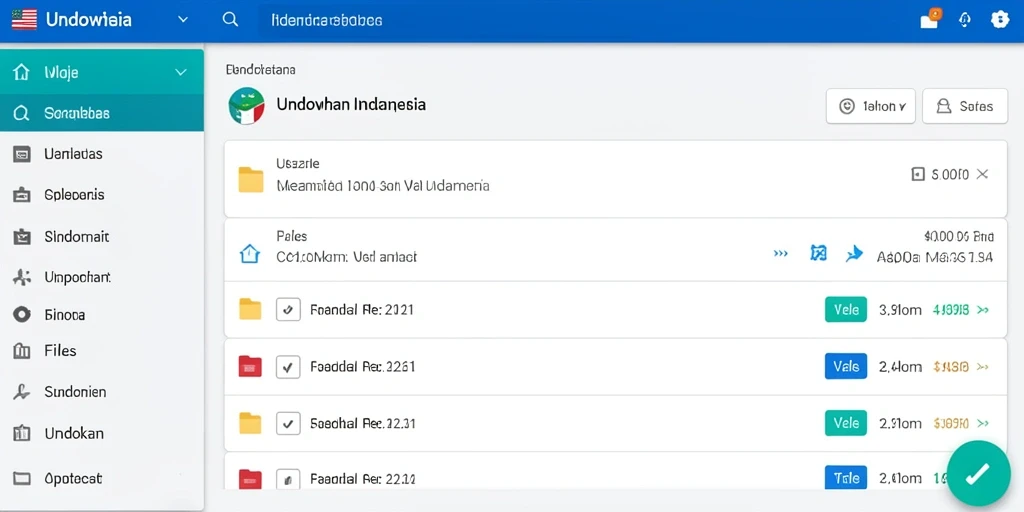
Task: Click blue Tale button in Faandal Re: 22.14 row
Action: (846, 478)
